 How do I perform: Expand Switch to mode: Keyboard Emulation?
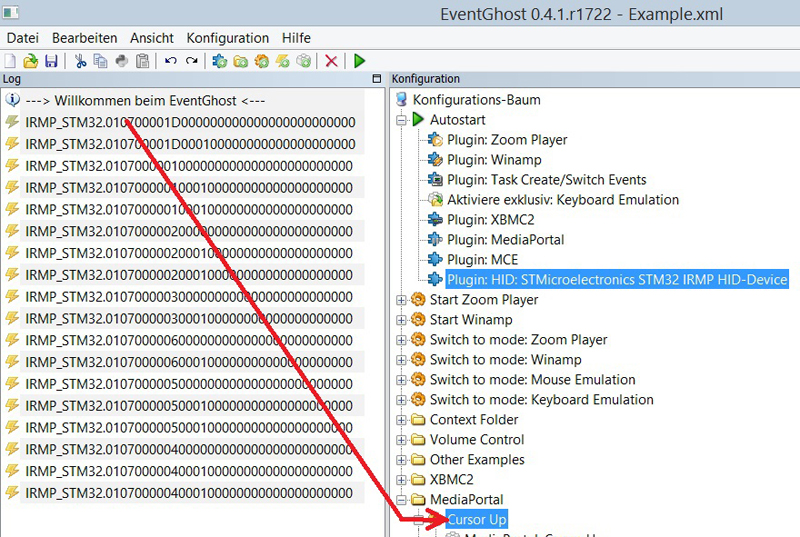[402, 400]
